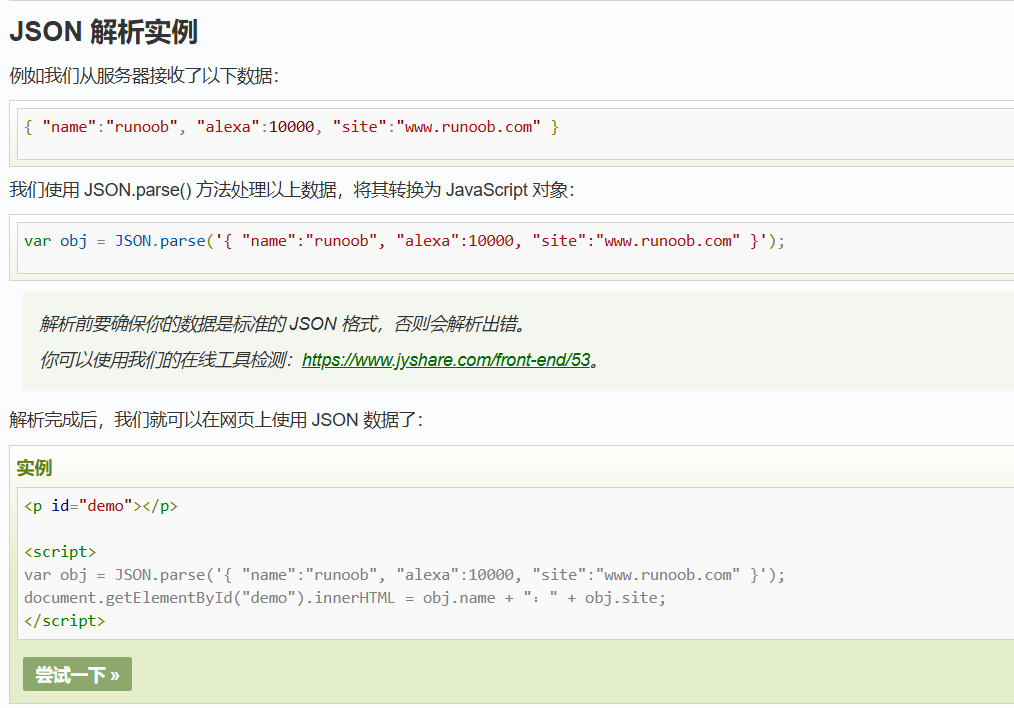Click the received JSON data code line
The height and width of the screenshot is (708, 1014).
click(x=291, y=127)
